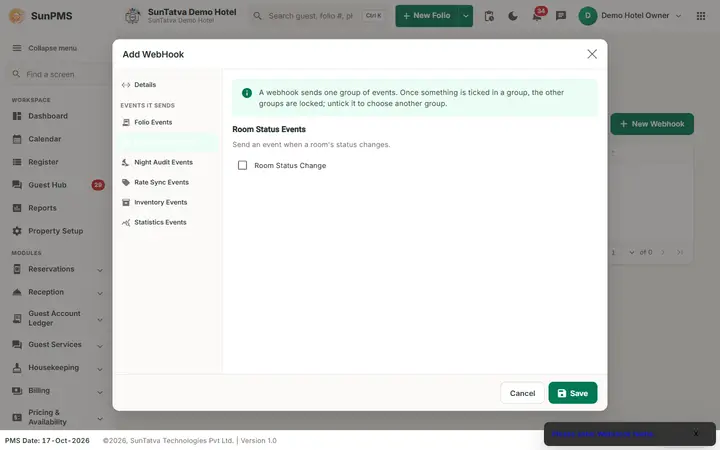Image resolution: width=720 pixels, height=450 pixels.
Task: Open Dashboard from the sidebar
Action: click(x=57, y=116)
